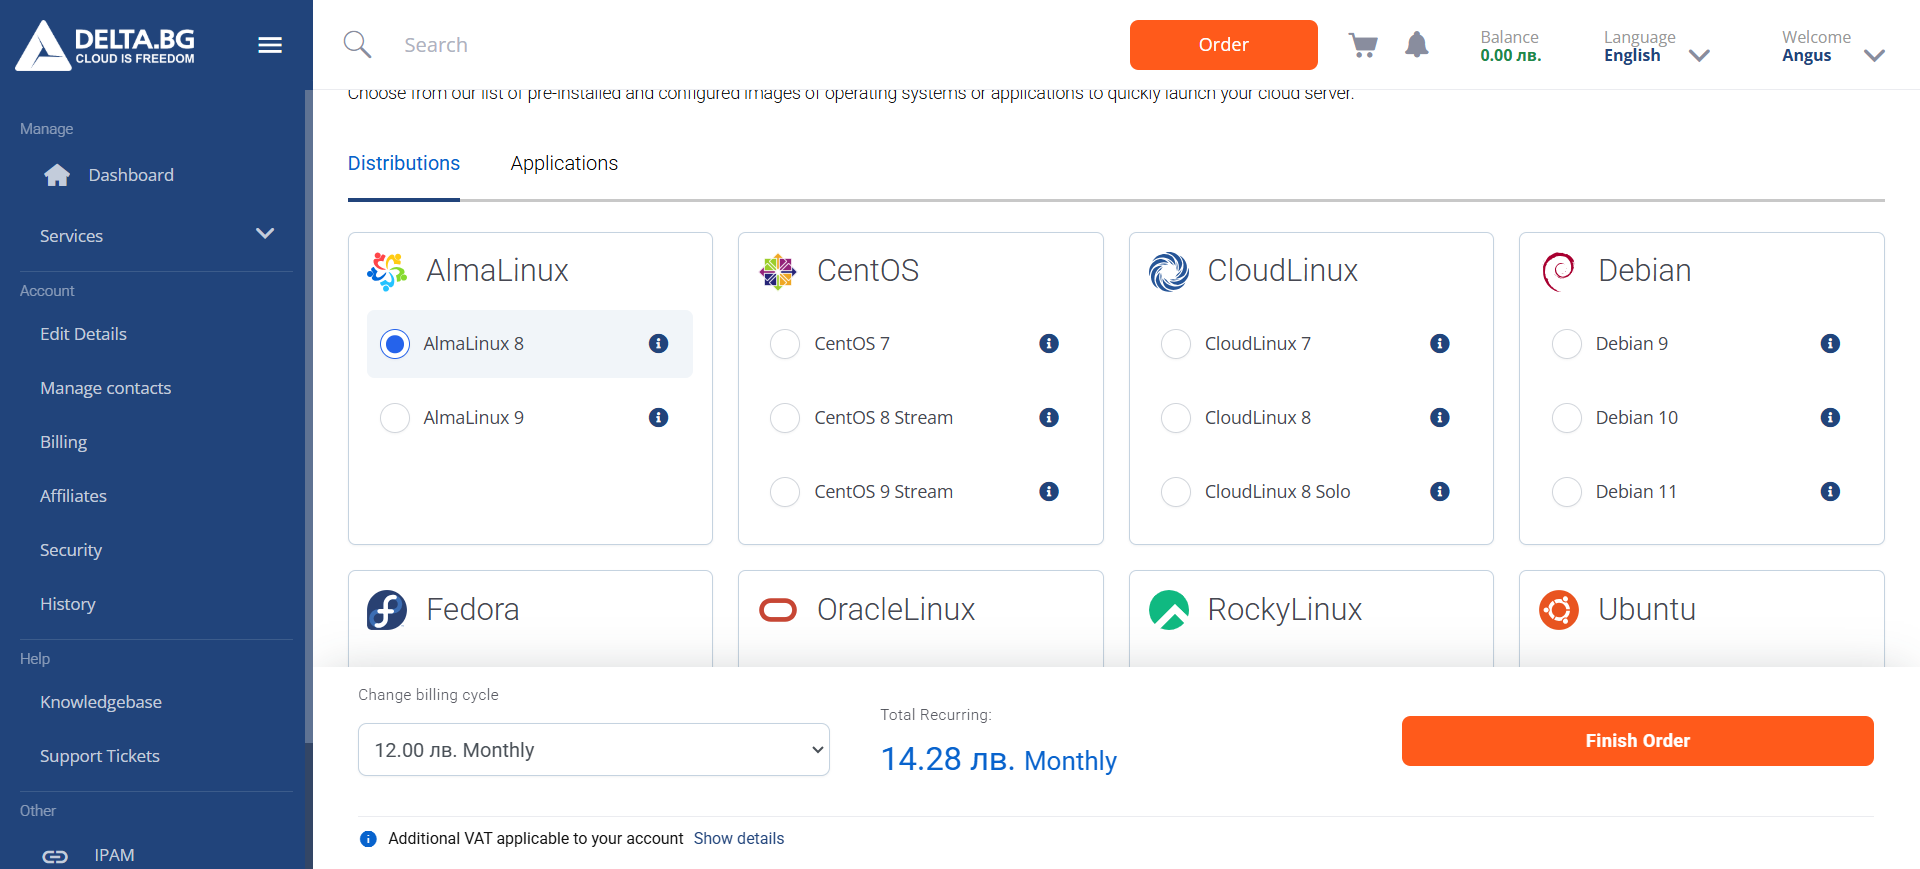The width and height of the screenshot is (1920, 869).
Task: Show info for AlmaLinux 9
Action: click(658, 418)
